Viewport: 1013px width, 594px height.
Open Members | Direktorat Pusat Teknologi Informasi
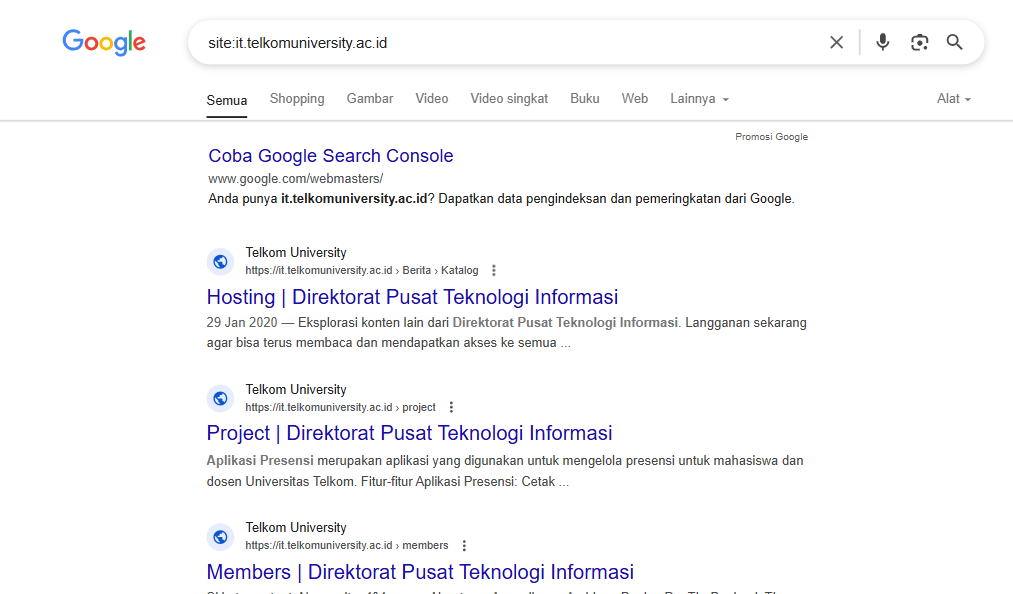(x=420, y=572)
